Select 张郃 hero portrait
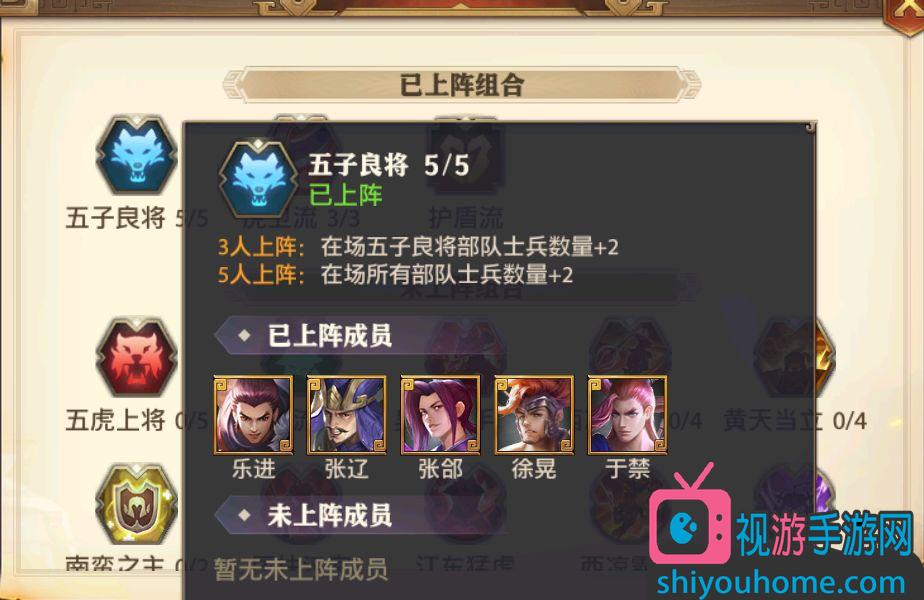Viewport: 924px width, 600px height. [440, 415]
